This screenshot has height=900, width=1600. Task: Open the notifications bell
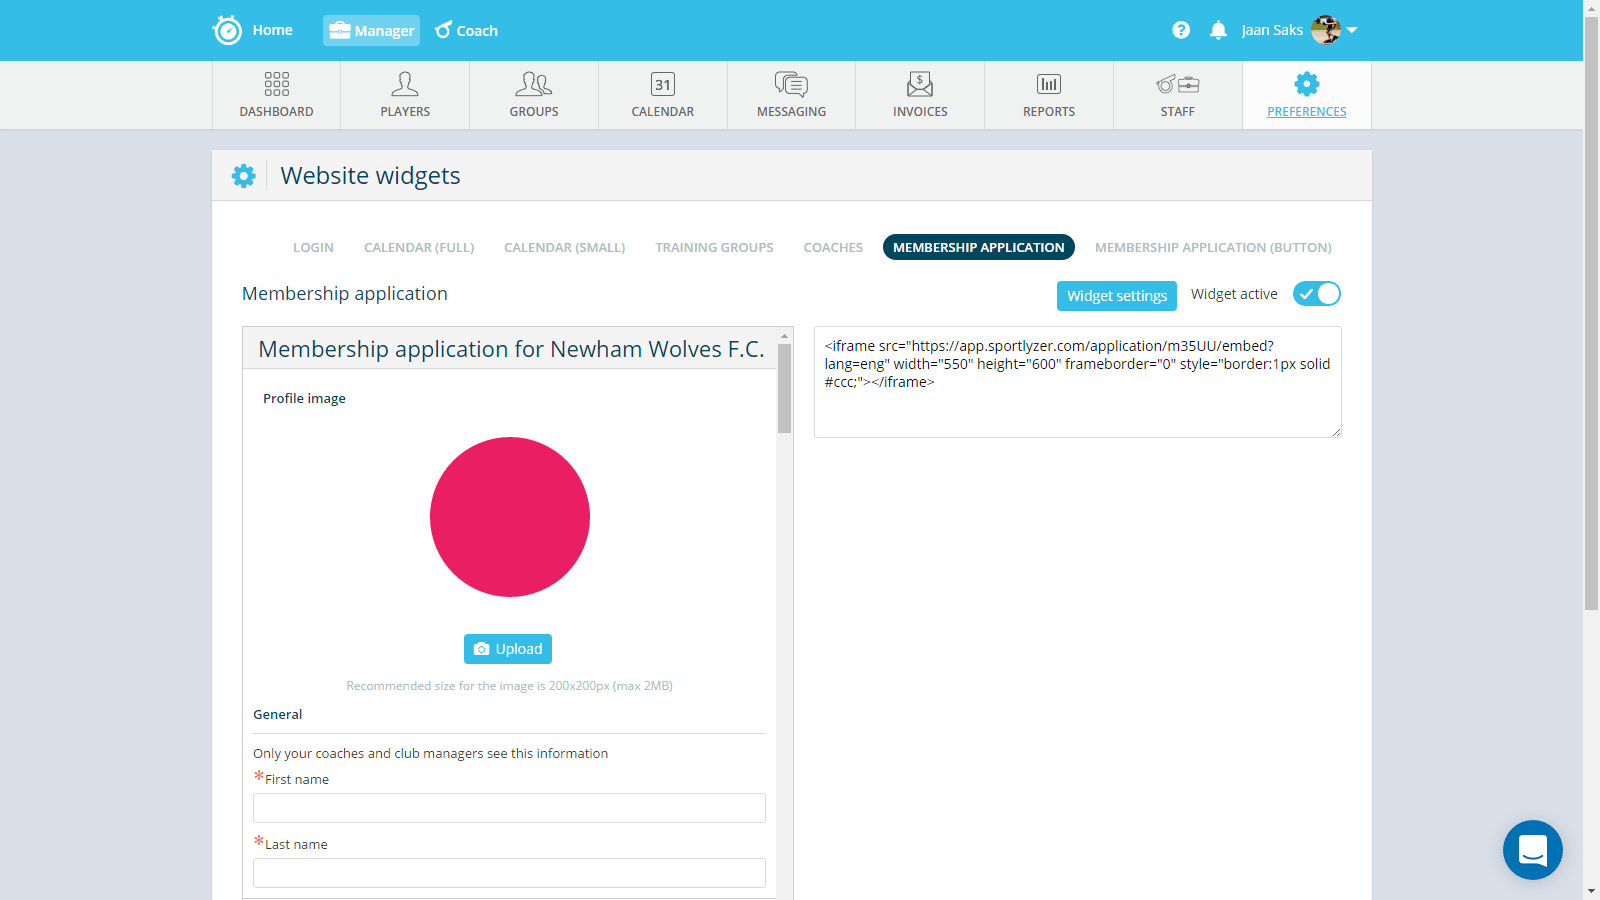click(1218, 30)
